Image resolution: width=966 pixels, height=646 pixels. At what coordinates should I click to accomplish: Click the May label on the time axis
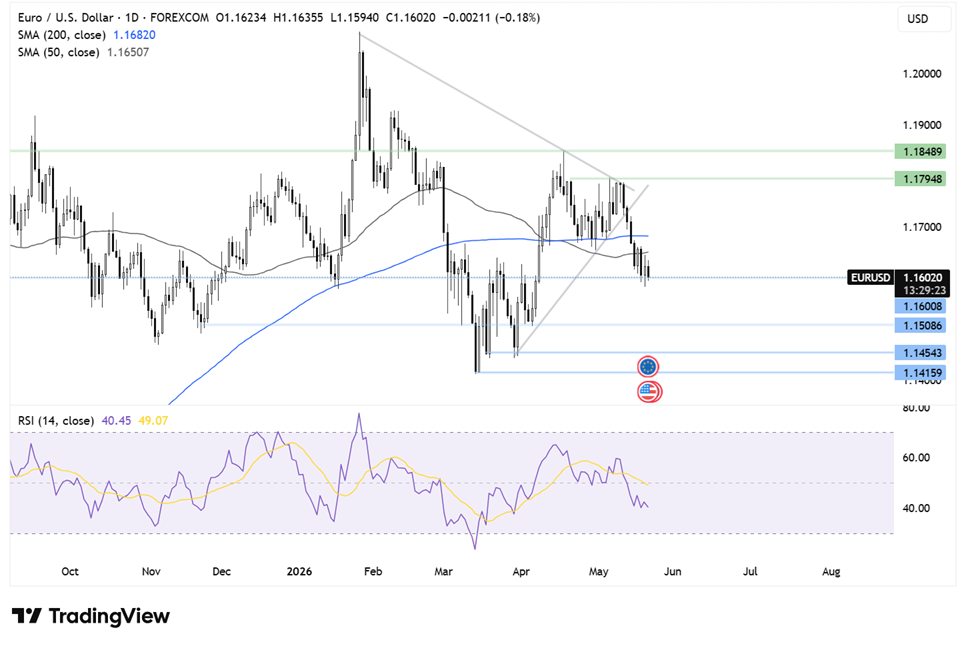(599, 571)
